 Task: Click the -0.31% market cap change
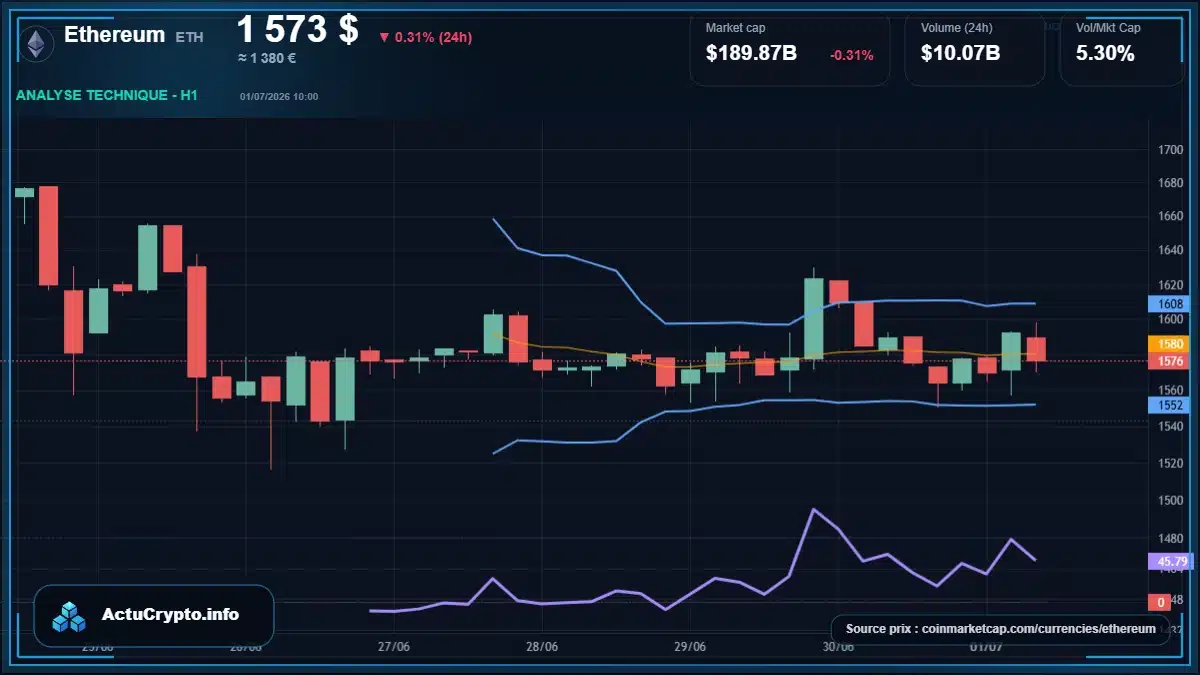click(x=851, y=55)
